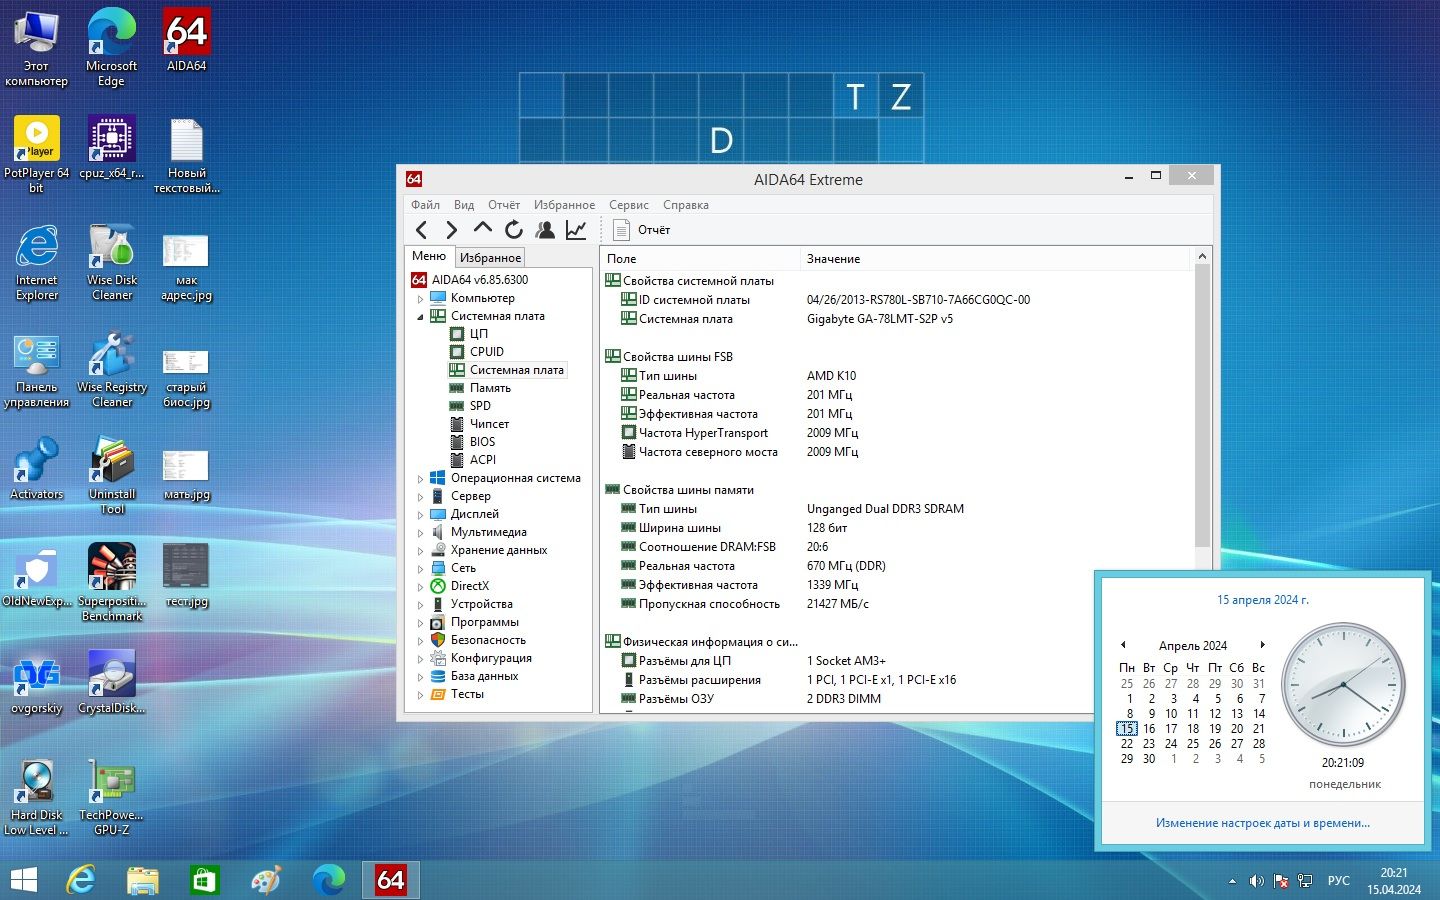Expand the Компьютер tree node
The height and width of the screenshot is (900, 1440).
click(x=420, y=298)
